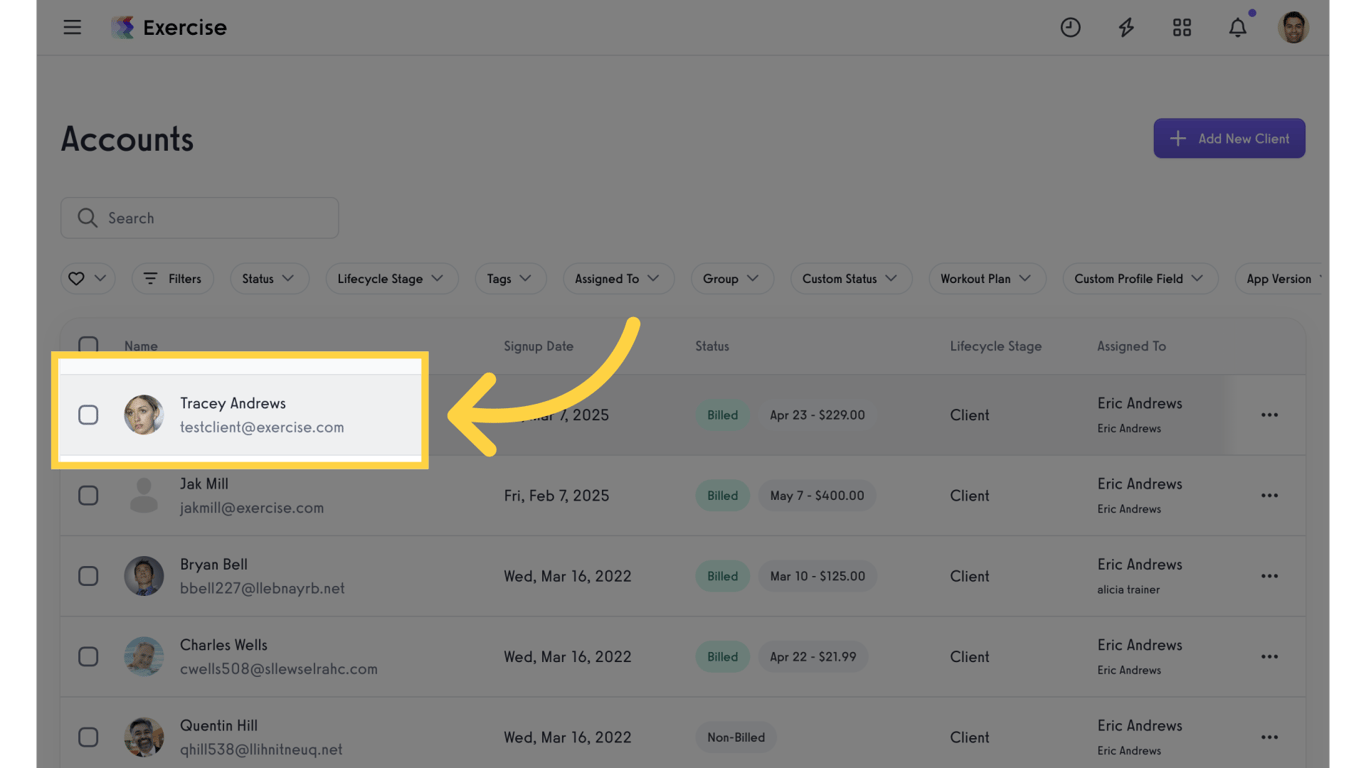The width and height of the screenshot is (1366, 768).
Task: Click the profile avatar in the top bar
Action: point(1293,27)
